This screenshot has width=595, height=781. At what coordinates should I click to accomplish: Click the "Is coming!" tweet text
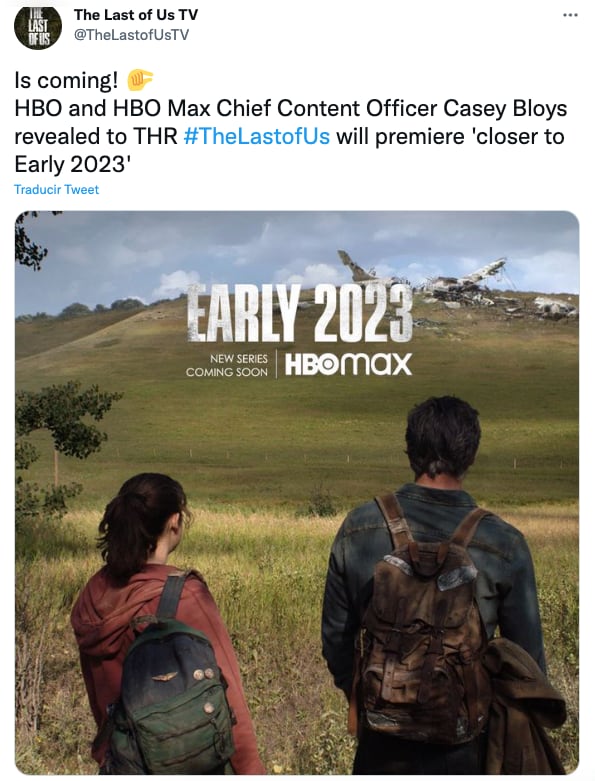[67, 81]
